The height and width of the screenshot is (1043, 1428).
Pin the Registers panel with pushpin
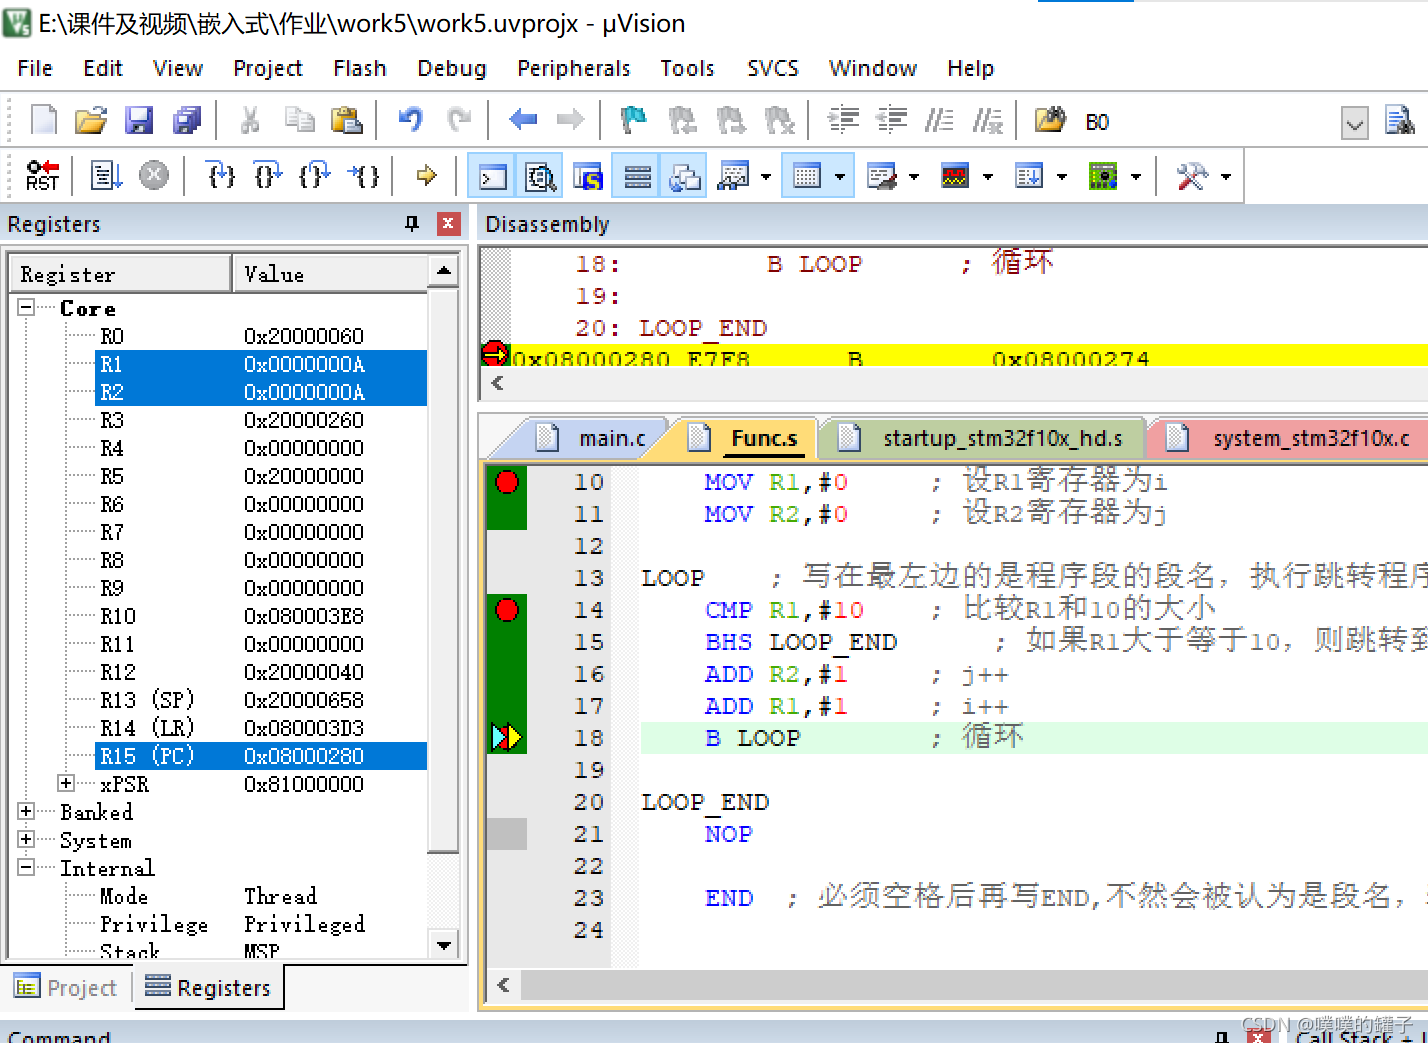pyautogui.click(x=411, y=224)
